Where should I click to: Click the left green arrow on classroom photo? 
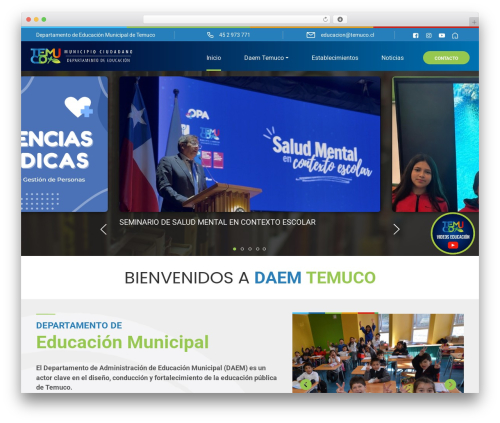306,384
